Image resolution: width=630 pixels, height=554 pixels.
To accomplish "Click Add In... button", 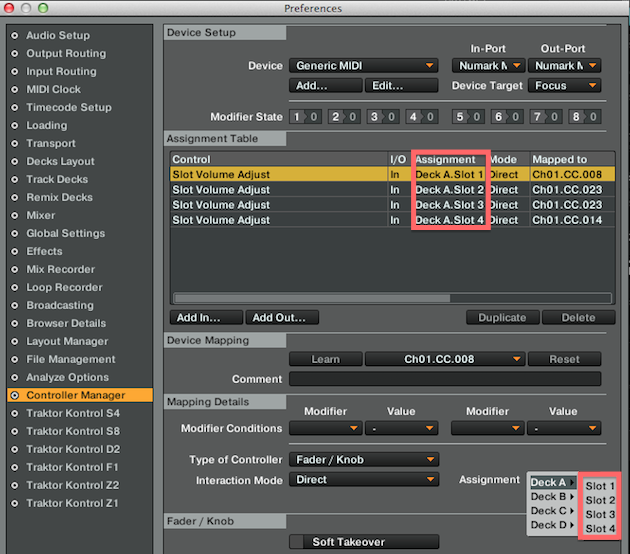I will pos(206,317).
